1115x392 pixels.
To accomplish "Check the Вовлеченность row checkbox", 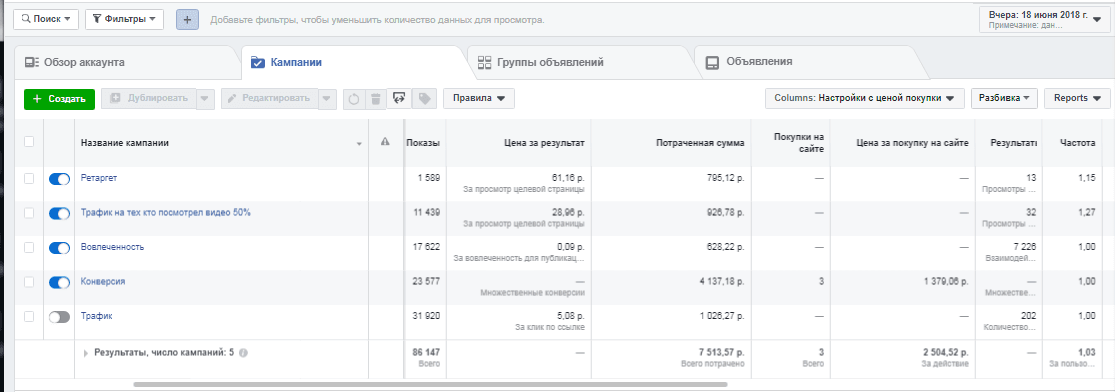I will coord(29,247).
